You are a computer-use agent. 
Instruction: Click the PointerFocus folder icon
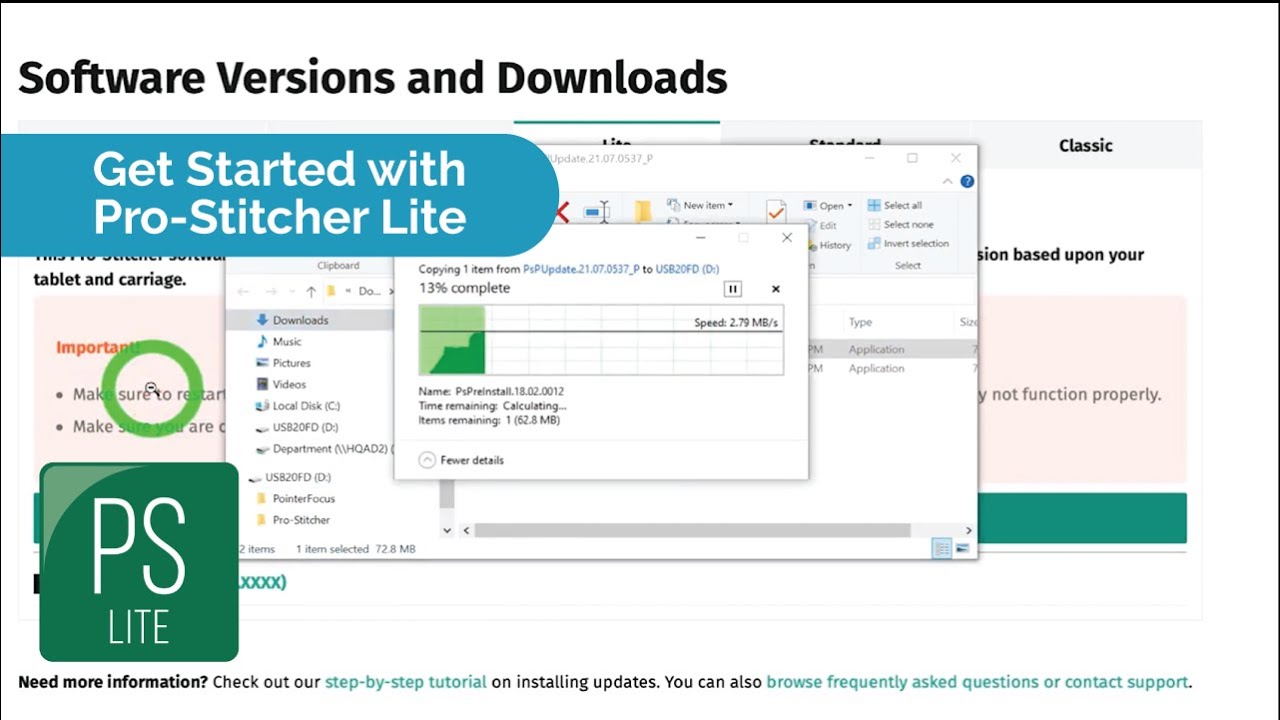click(262, 498)
